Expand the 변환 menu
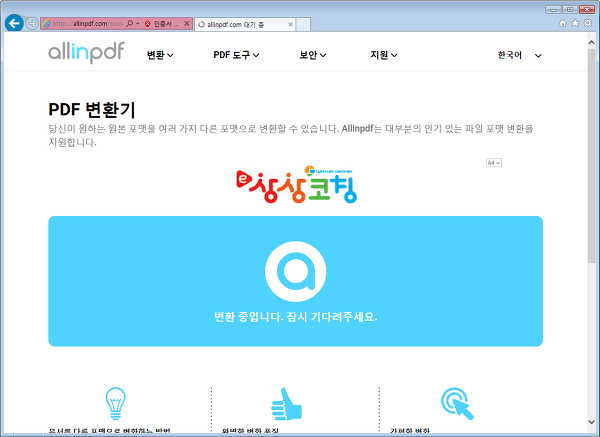 point(160,55)
